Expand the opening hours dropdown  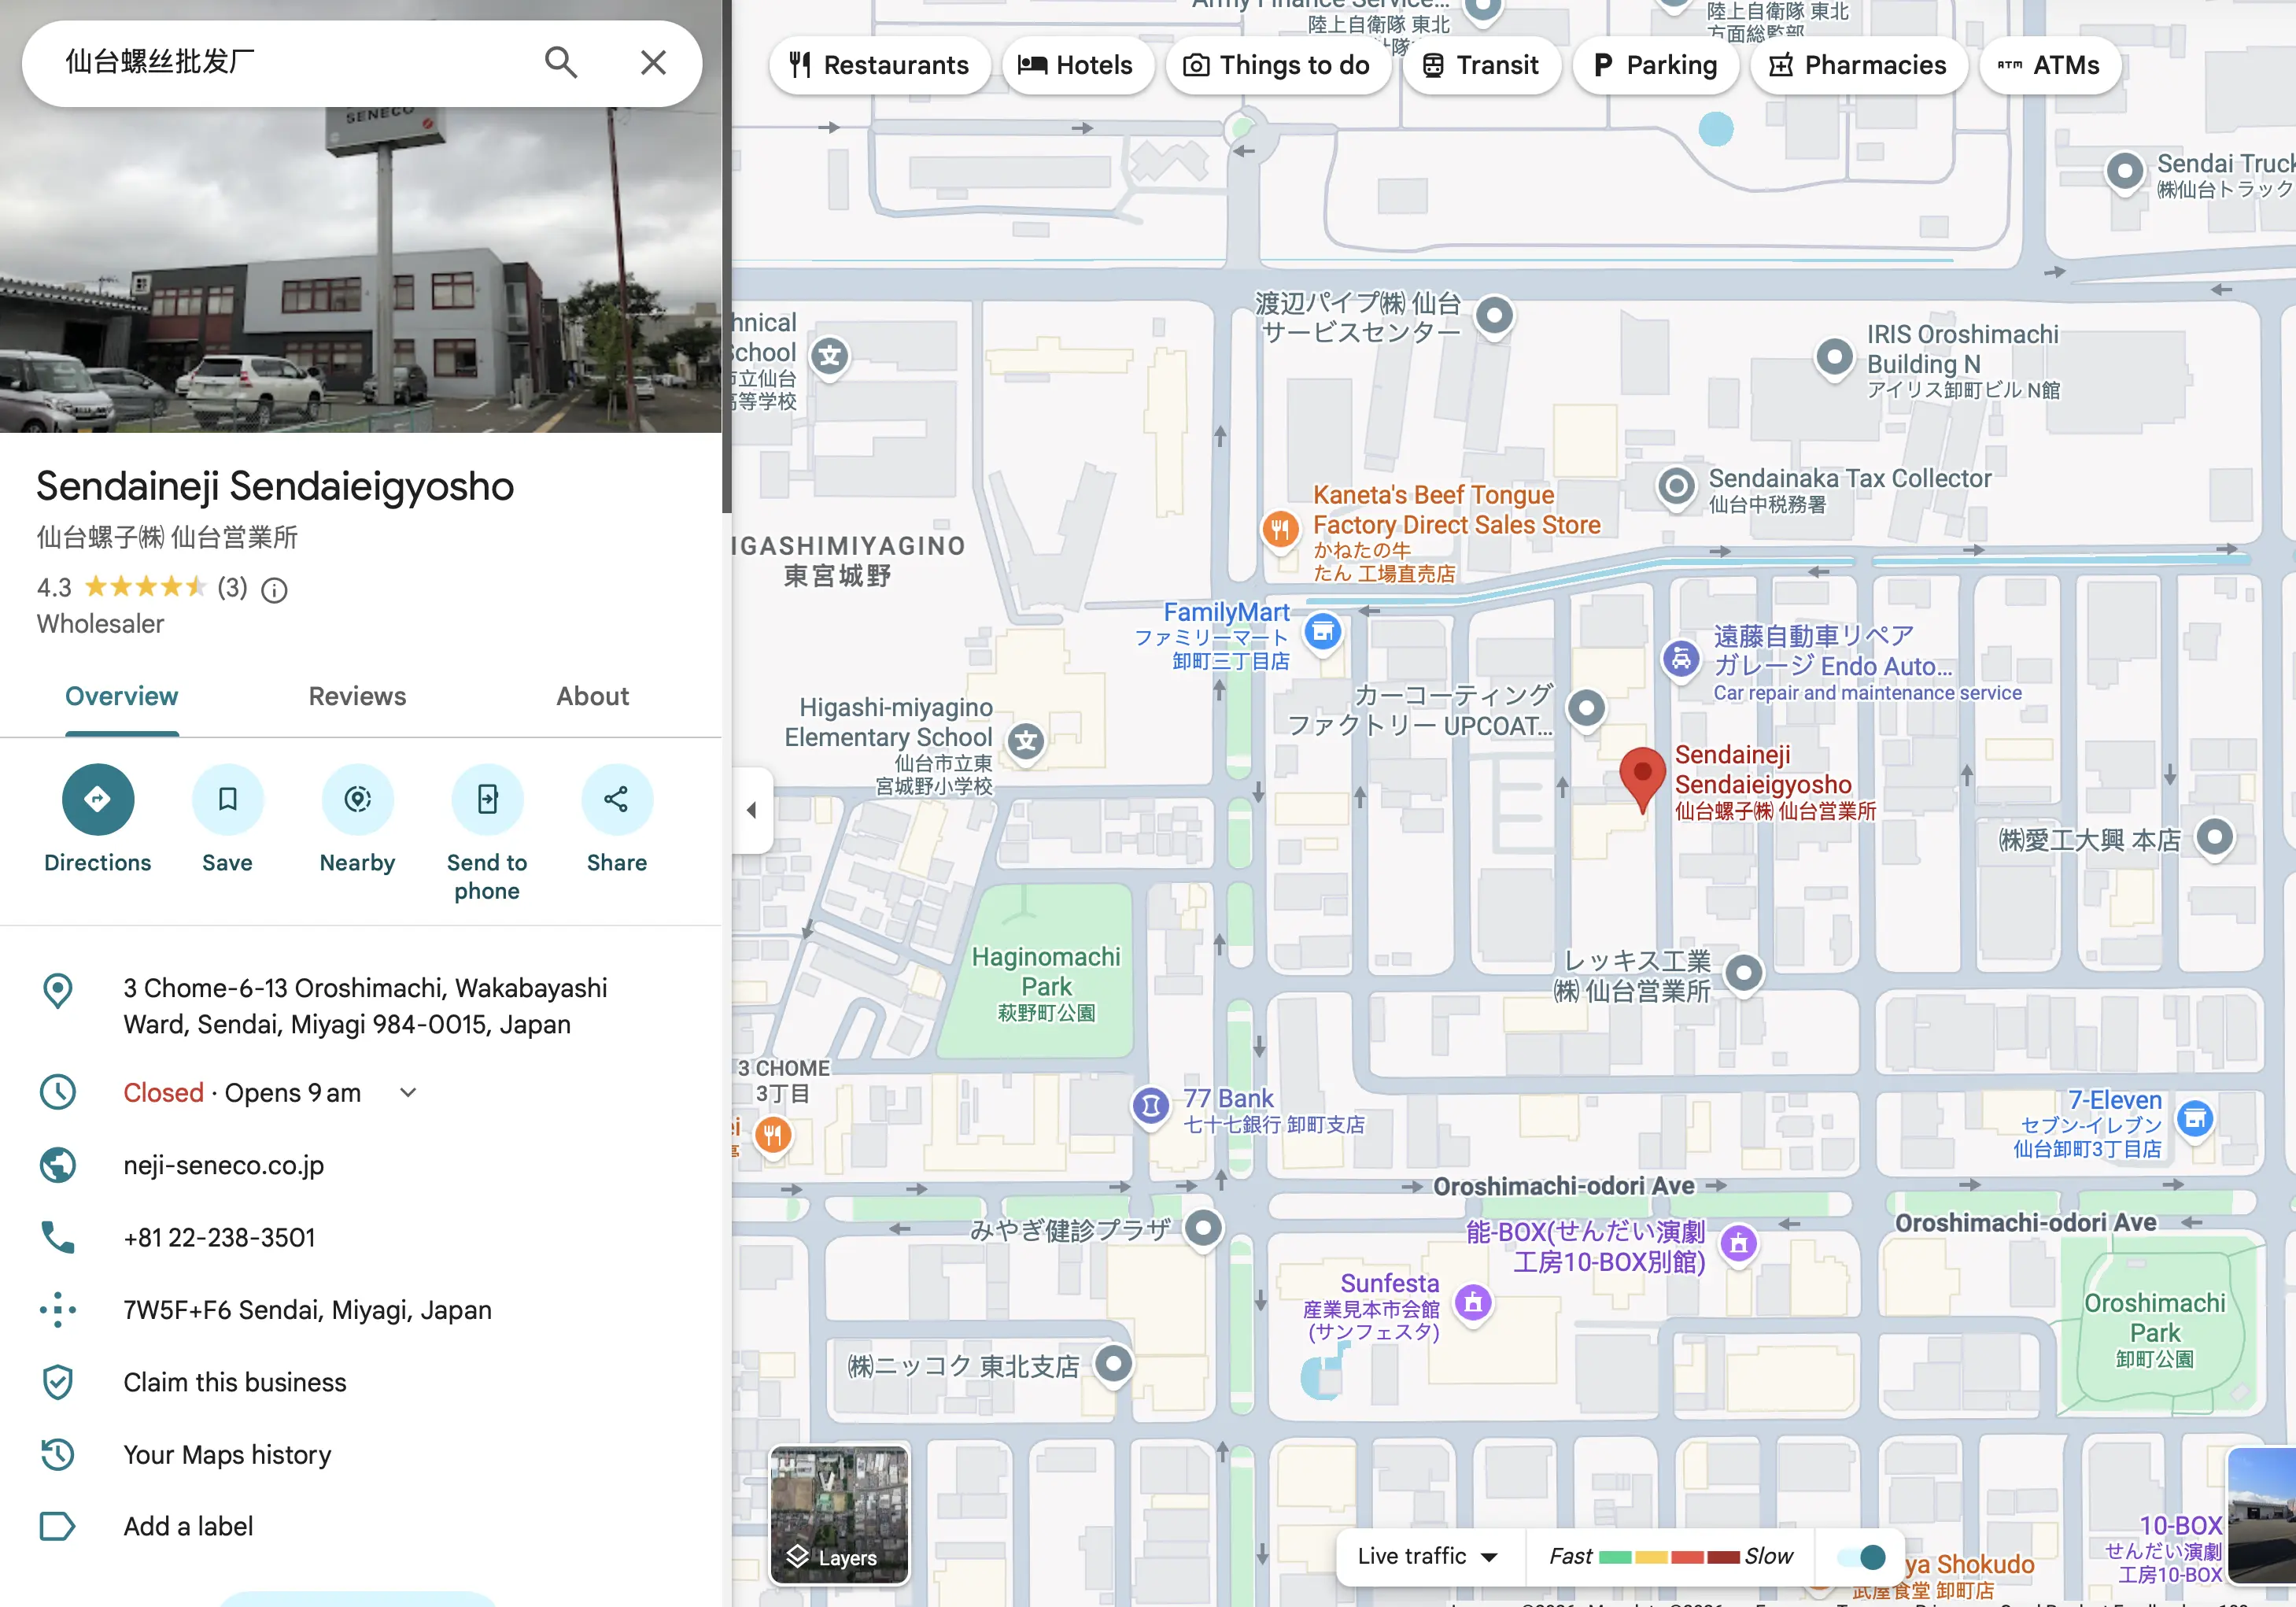pyautogui.click(x=408, y=1093)
